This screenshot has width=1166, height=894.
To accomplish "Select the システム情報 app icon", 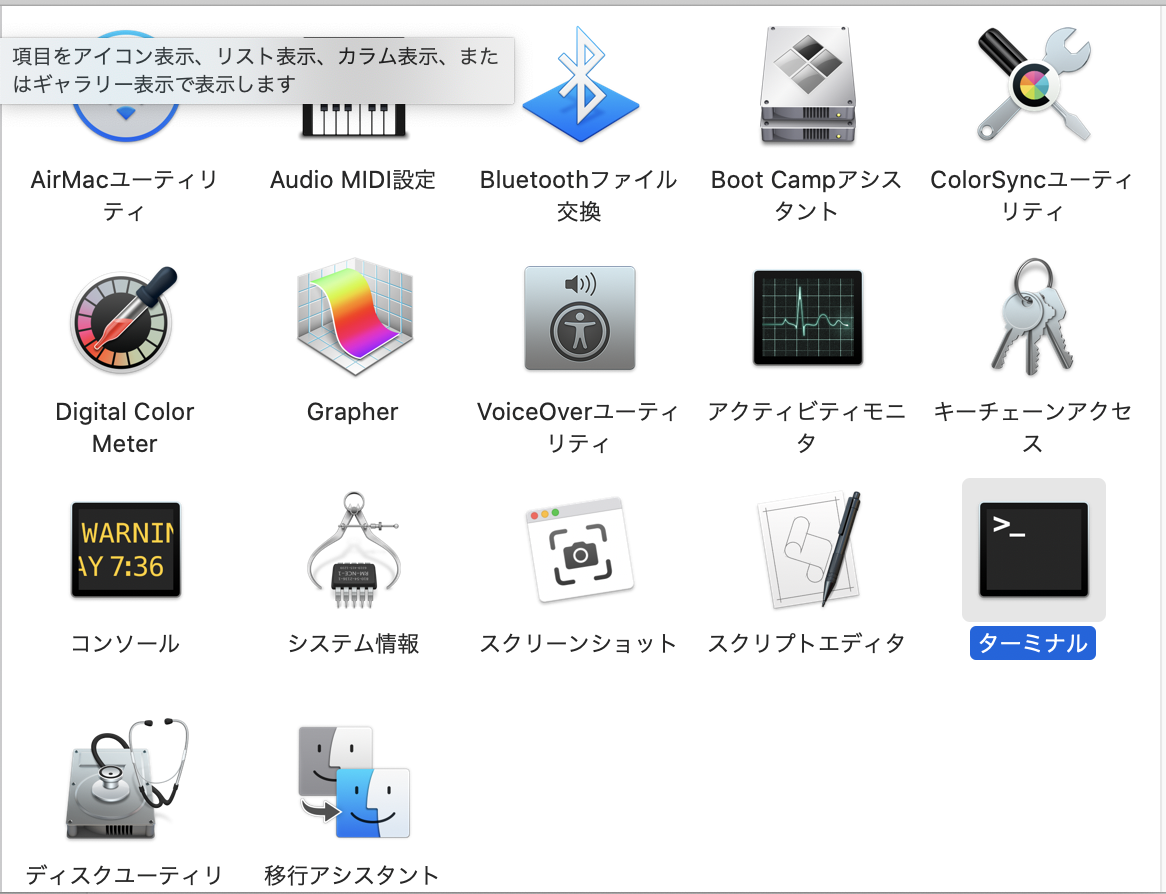I will pyautogui.click(x=353, y=550).
